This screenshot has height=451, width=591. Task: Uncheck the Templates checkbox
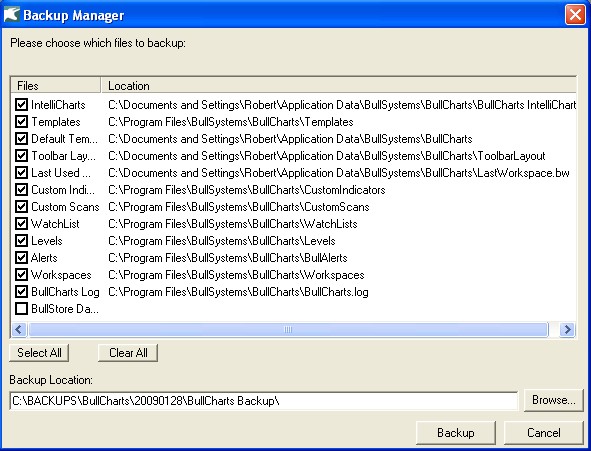(x=21, y=121)
